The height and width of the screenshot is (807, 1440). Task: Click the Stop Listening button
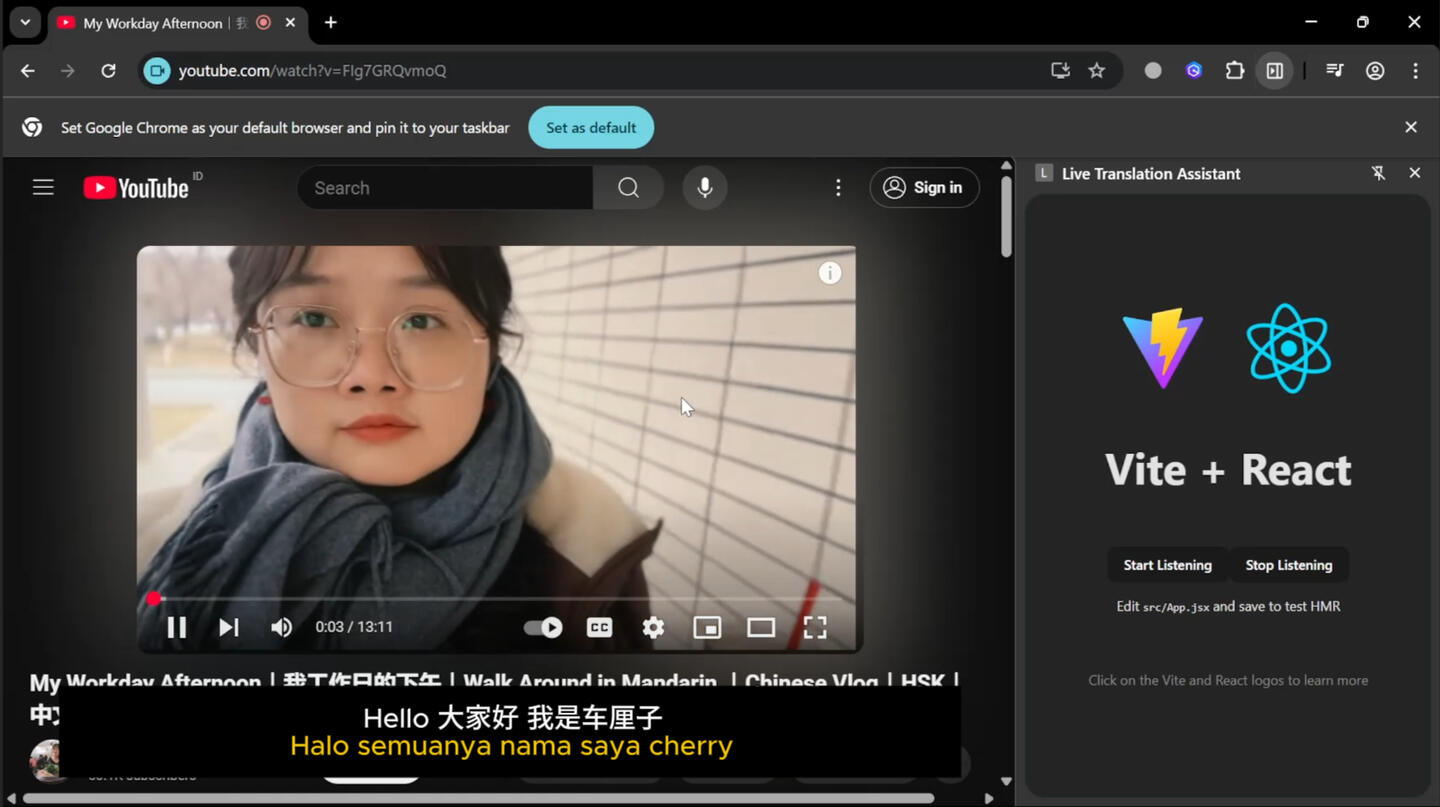pyautogui.click(x=1288, y=565)
